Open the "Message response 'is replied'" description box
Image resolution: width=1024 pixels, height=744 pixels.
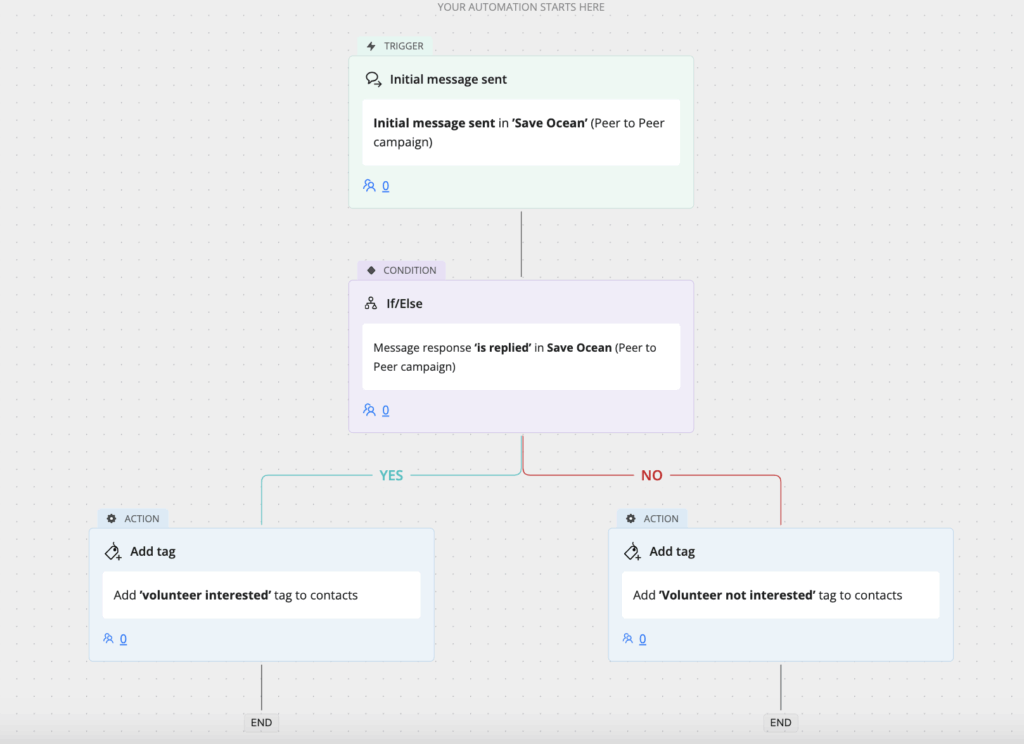pyautogui.click(x=521, y=357)
